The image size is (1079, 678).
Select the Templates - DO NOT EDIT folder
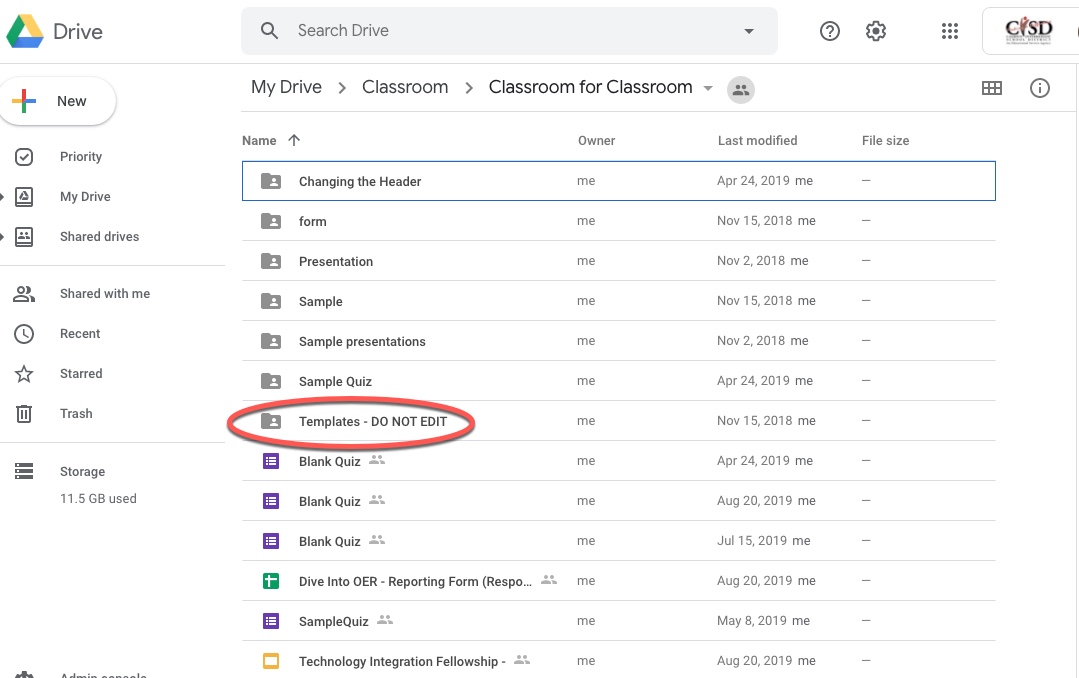coord(372,422)
